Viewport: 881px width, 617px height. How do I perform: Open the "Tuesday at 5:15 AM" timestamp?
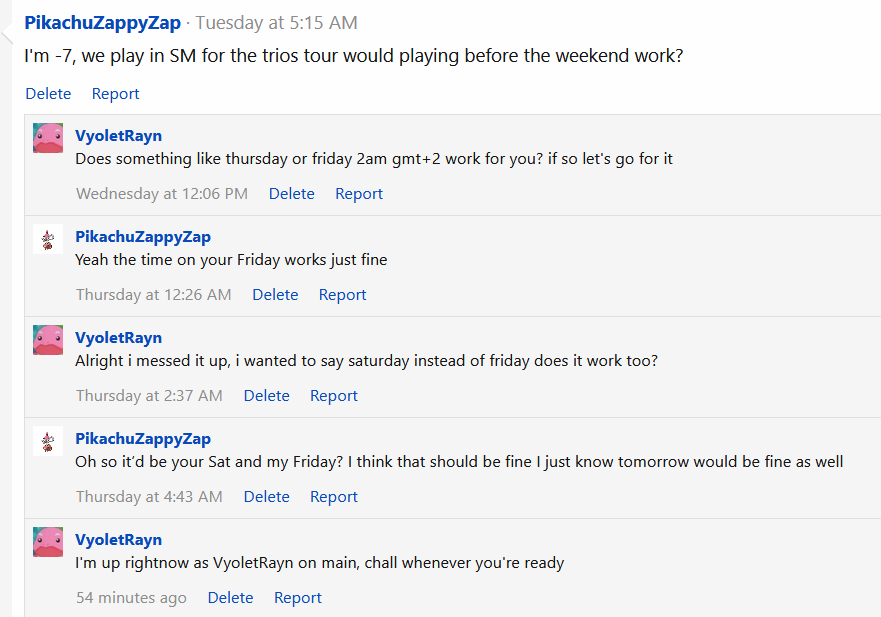[275, 22]
